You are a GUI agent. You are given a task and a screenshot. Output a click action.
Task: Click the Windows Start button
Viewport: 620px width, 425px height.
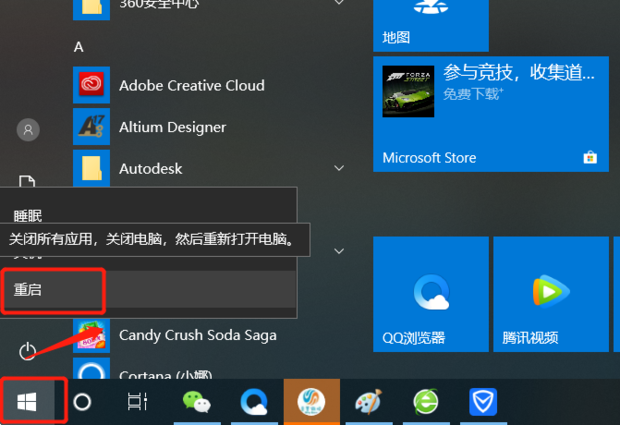27,401
